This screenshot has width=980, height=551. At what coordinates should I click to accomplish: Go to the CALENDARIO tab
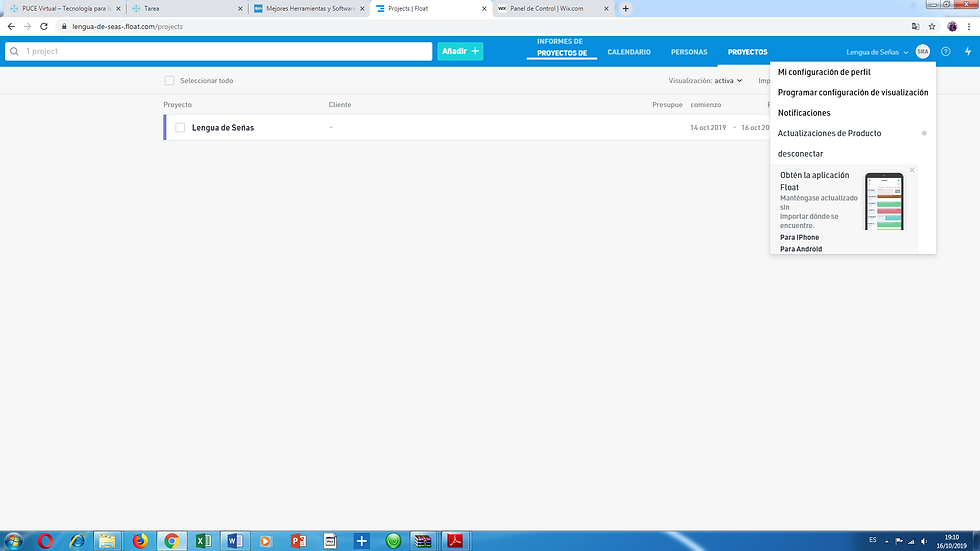[629, 52]
